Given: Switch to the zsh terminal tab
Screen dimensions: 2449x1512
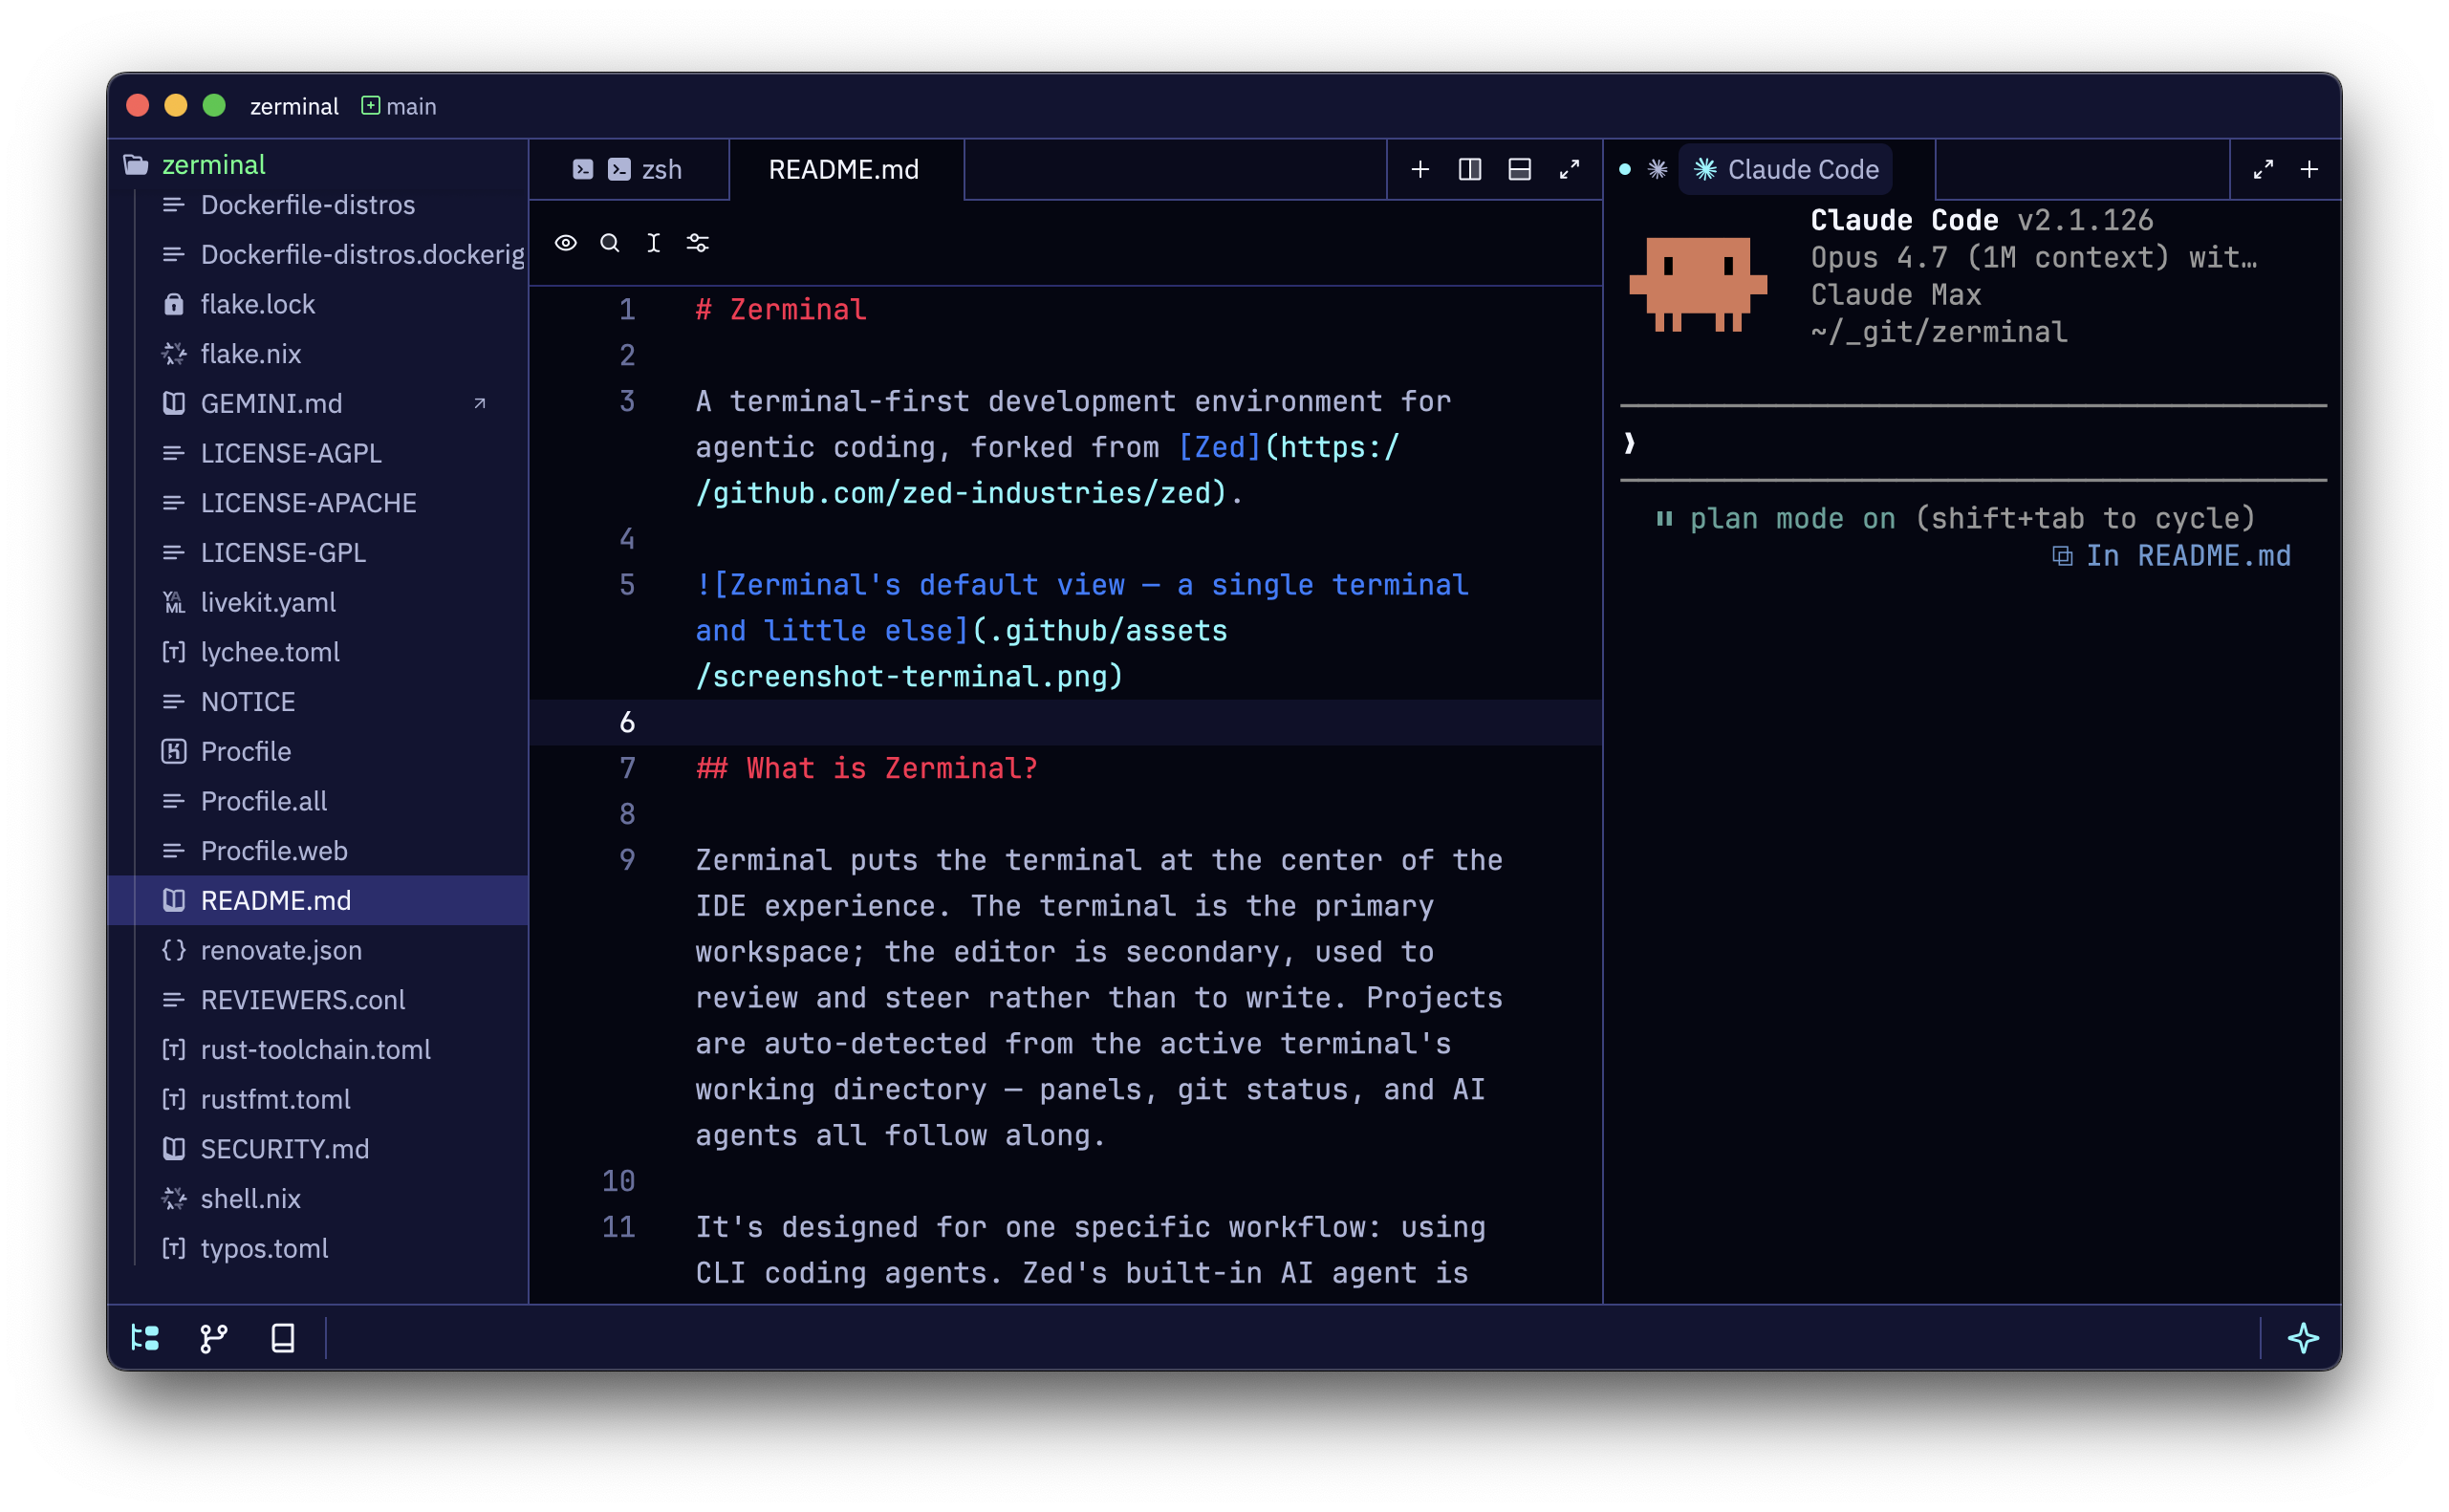Looking at the screenshot, I should 628,170.
